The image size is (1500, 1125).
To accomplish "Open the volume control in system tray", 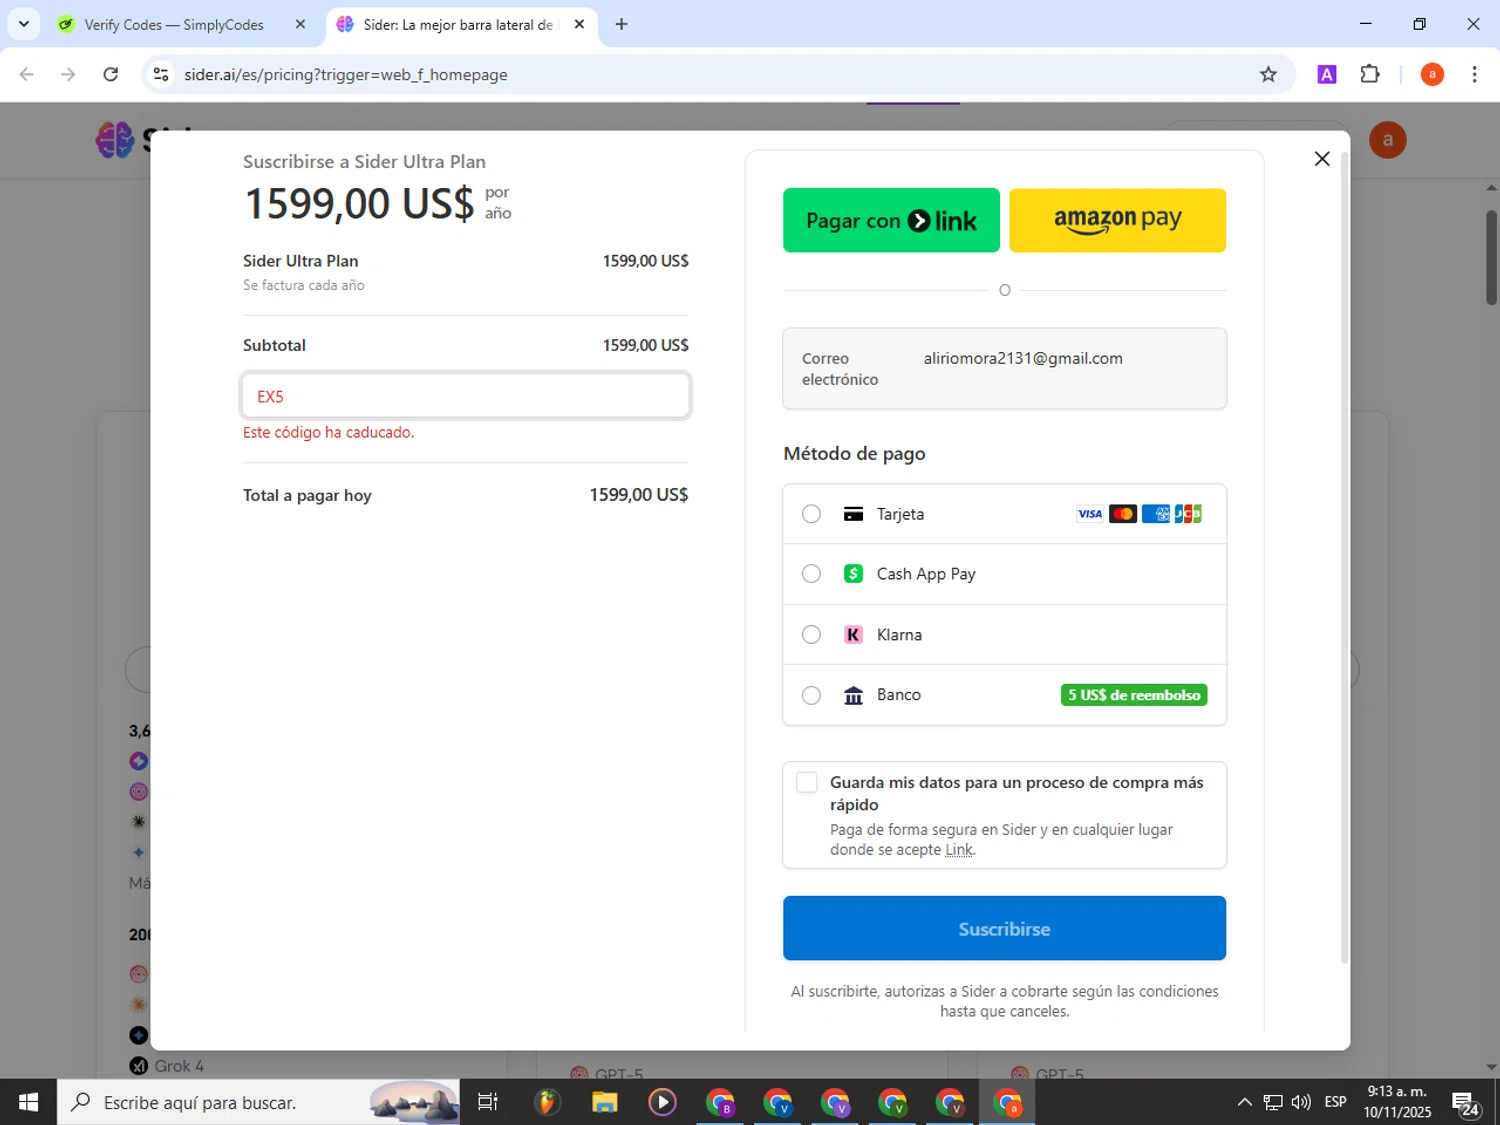I will tap(1301, 1102).
